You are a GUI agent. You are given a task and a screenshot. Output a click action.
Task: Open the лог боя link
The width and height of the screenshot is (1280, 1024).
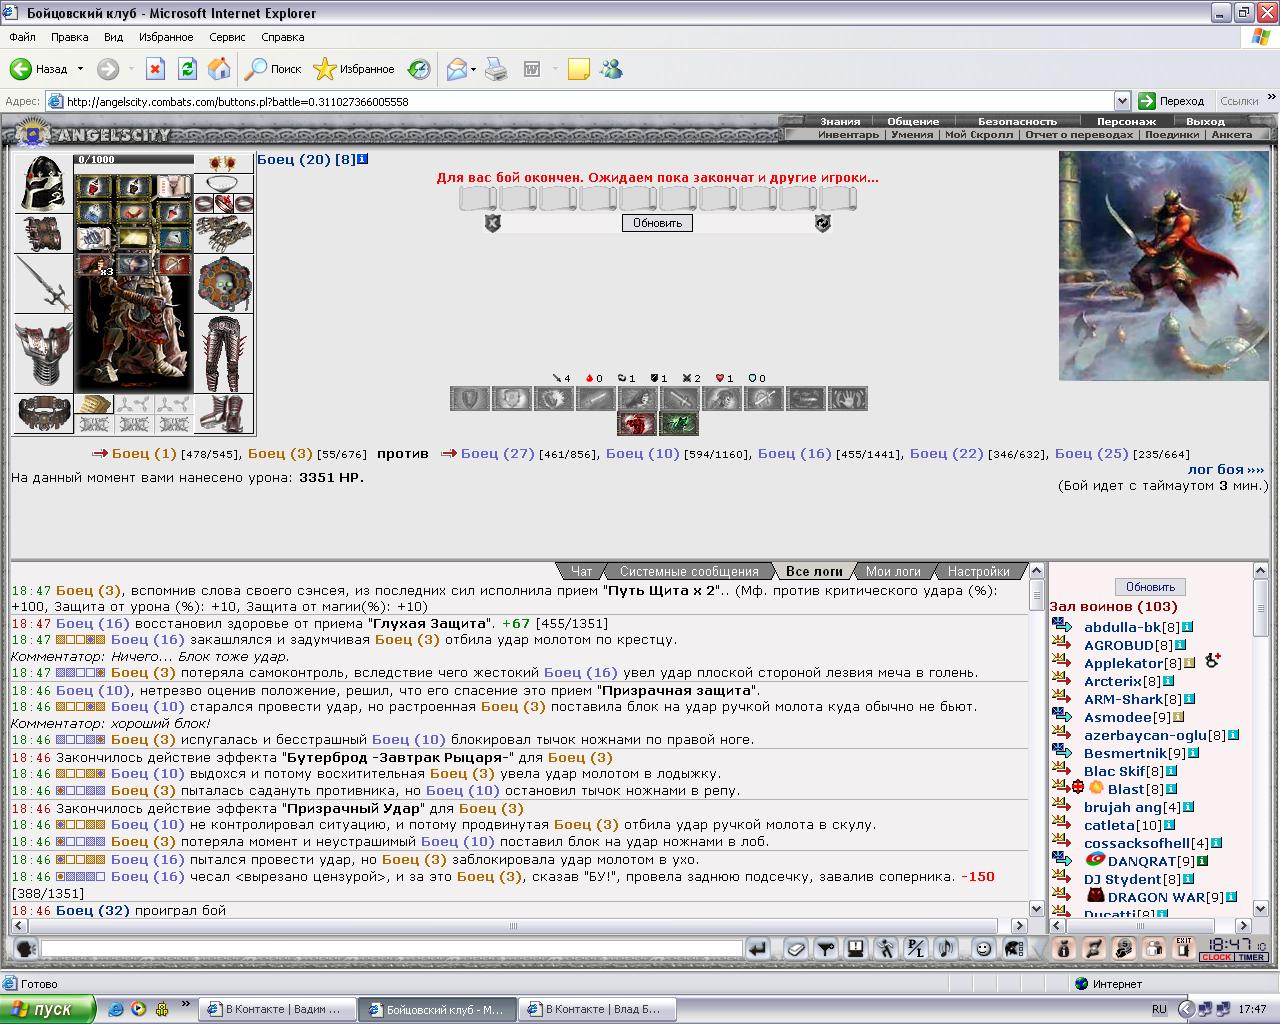1226,469
